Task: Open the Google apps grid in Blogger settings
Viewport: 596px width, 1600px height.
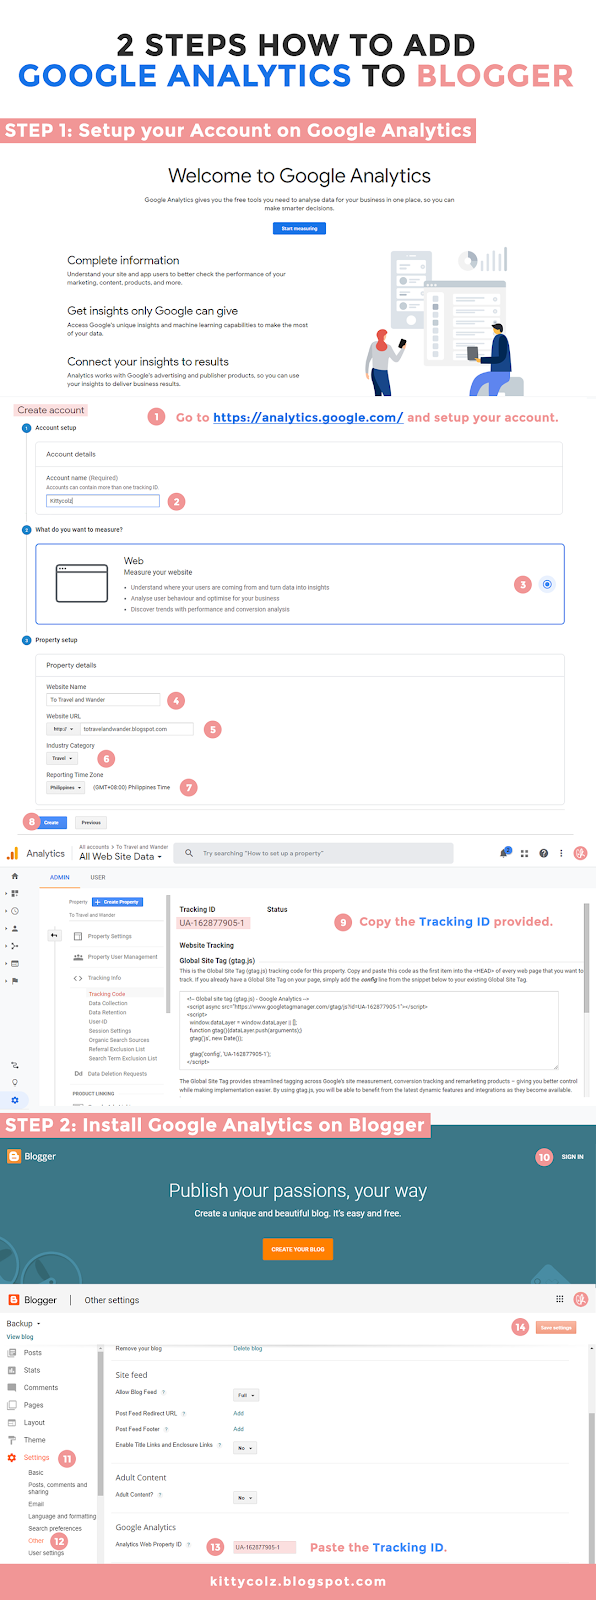Action: [559, 1299]
